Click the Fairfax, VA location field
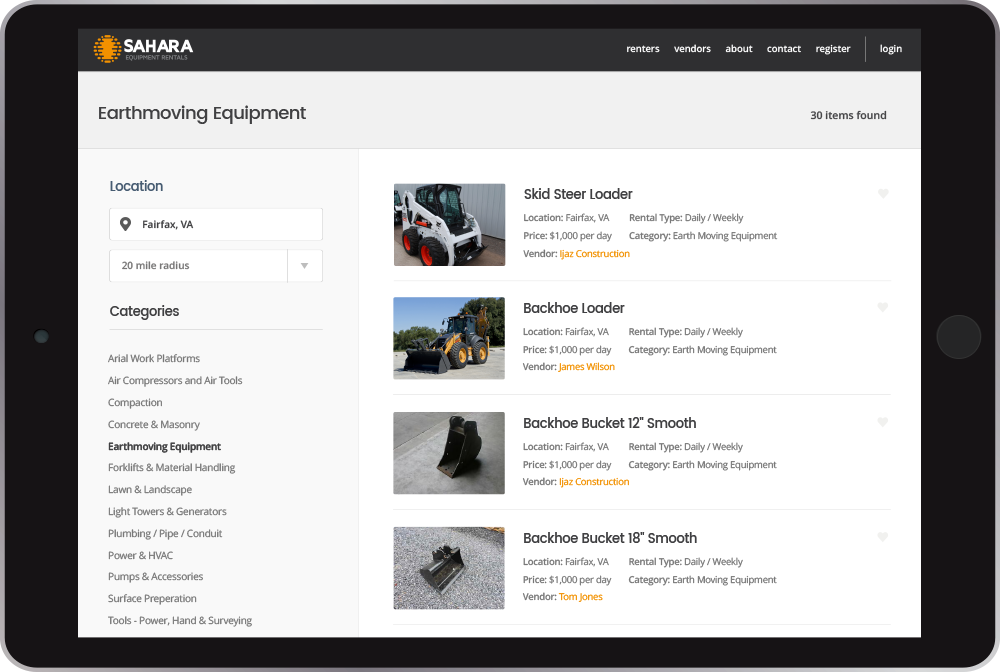Image resolution: width=1000 pixels, height=672 pixels. click(x=225, y=224)
